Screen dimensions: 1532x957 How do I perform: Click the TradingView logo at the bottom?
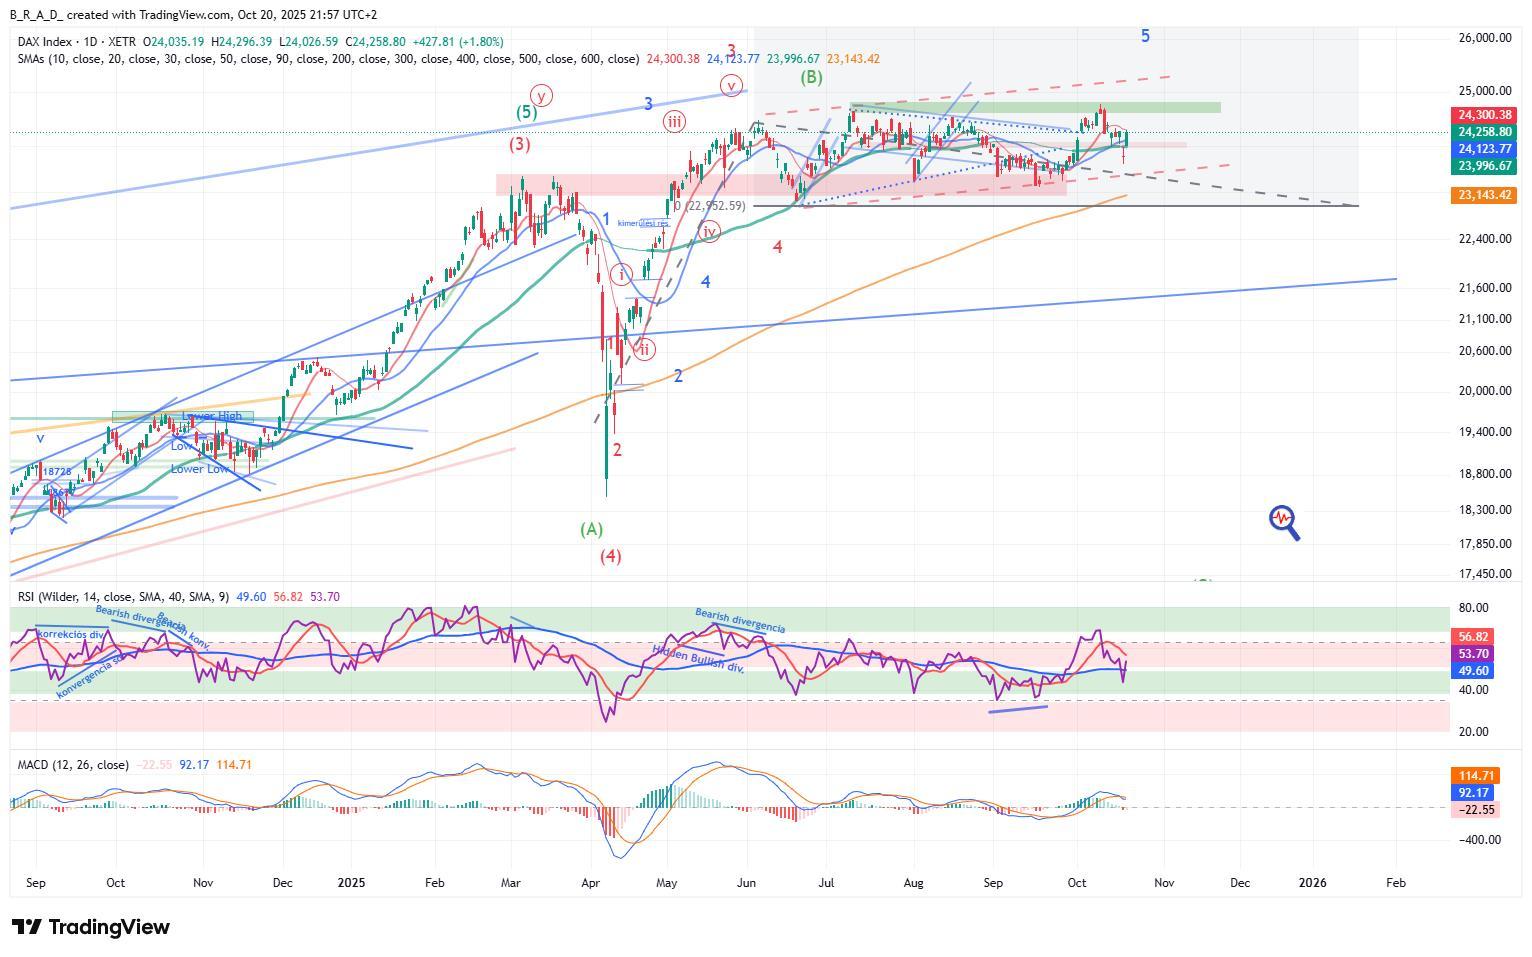91,927
